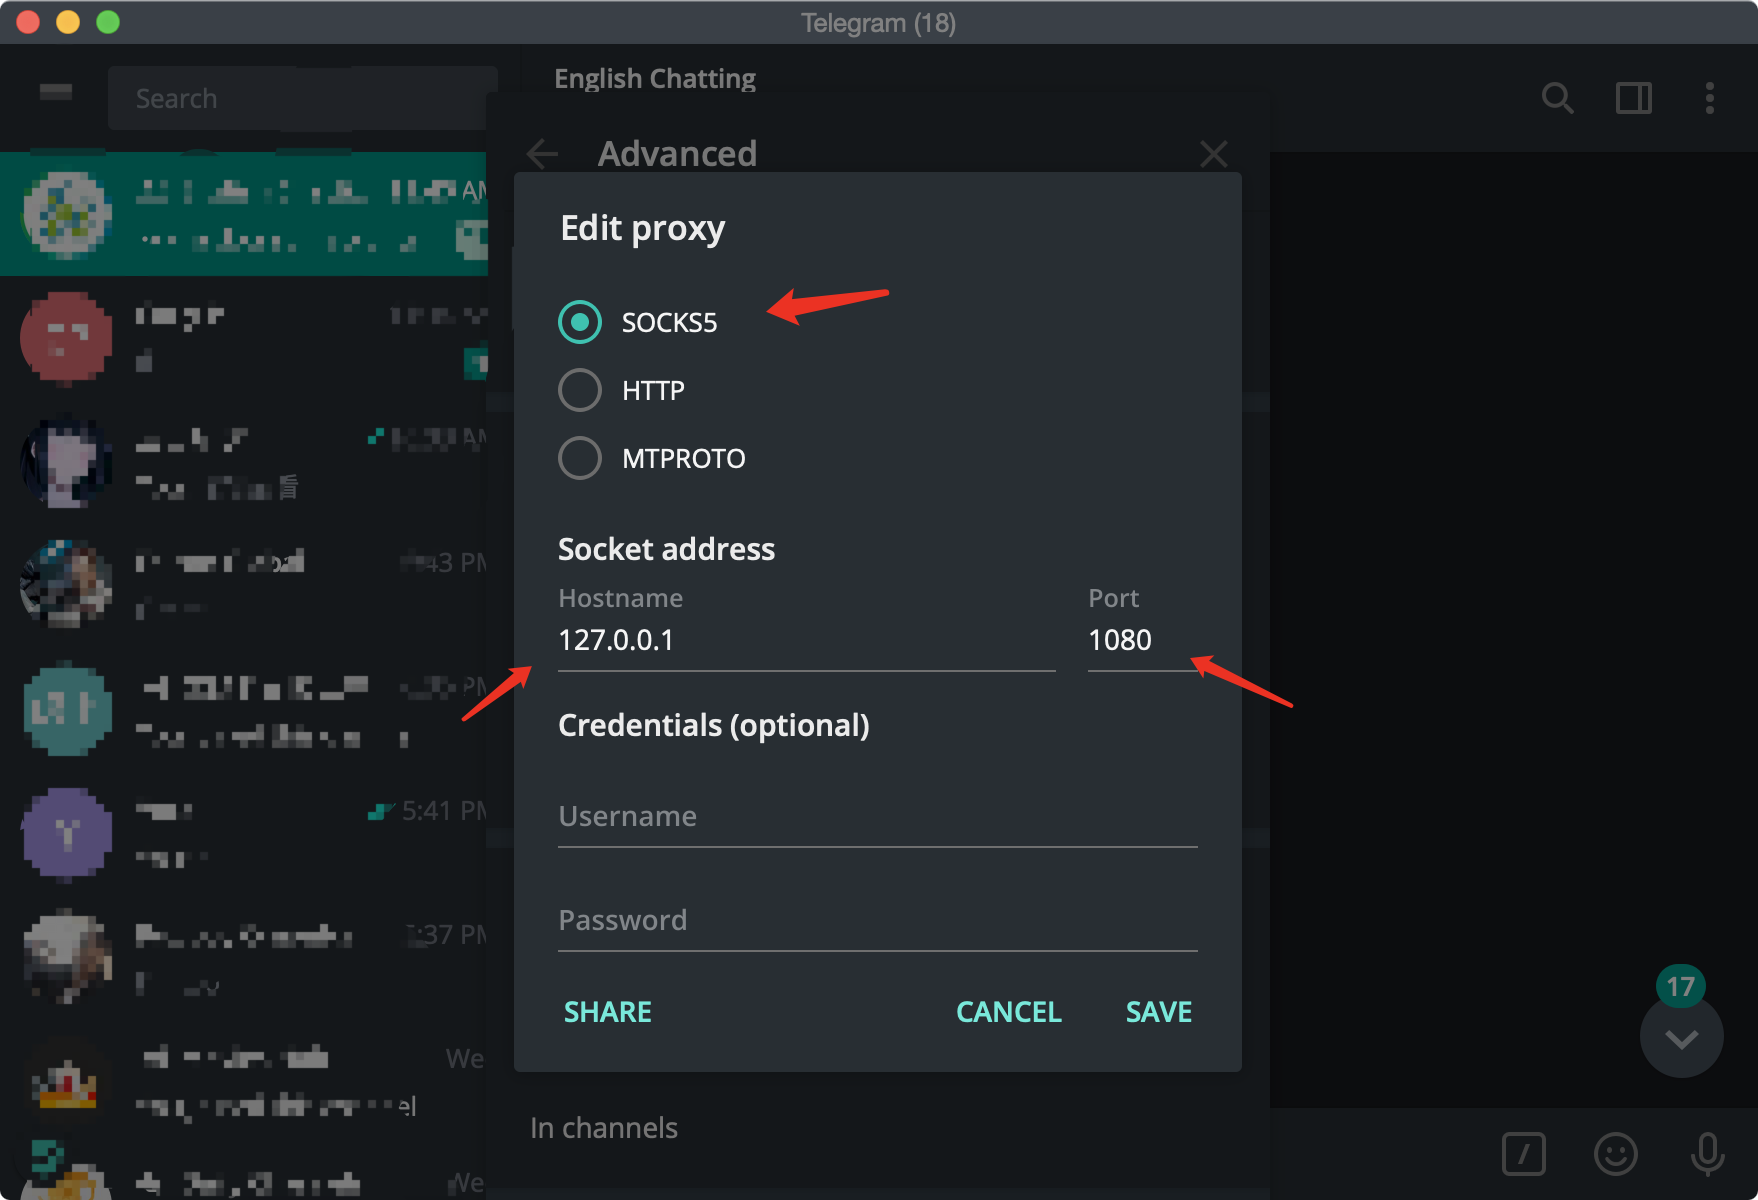Go back from Advanced settings
Image resolution: width=1758 pixels, height=1200 pixels.
[542, 154]
